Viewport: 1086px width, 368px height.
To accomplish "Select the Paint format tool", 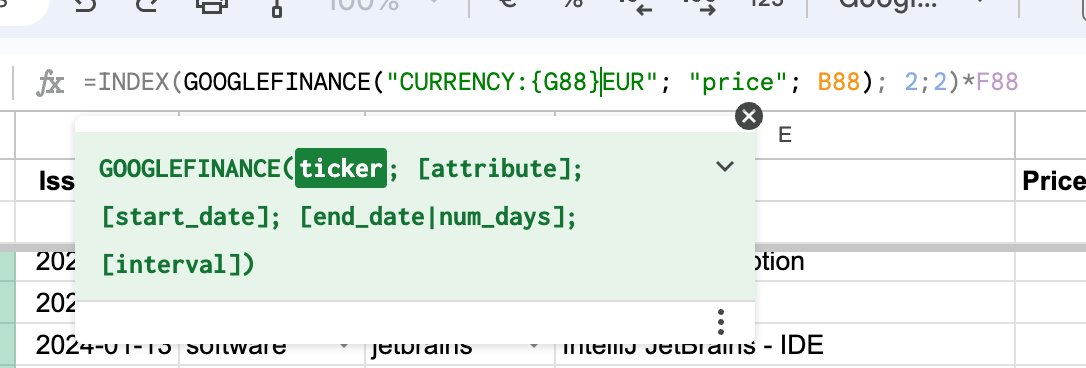I will [x=276, y=7].
